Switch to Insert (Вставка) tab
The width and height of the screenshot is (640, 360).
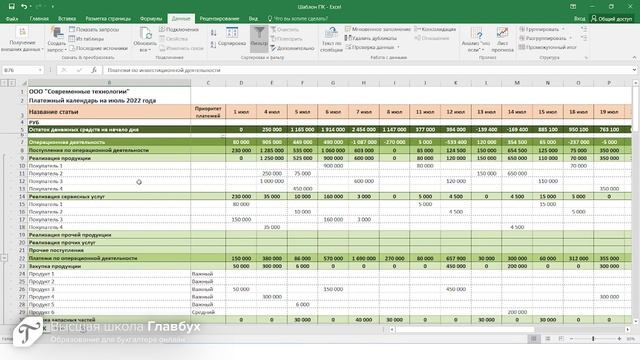click(x=67, y=19)
